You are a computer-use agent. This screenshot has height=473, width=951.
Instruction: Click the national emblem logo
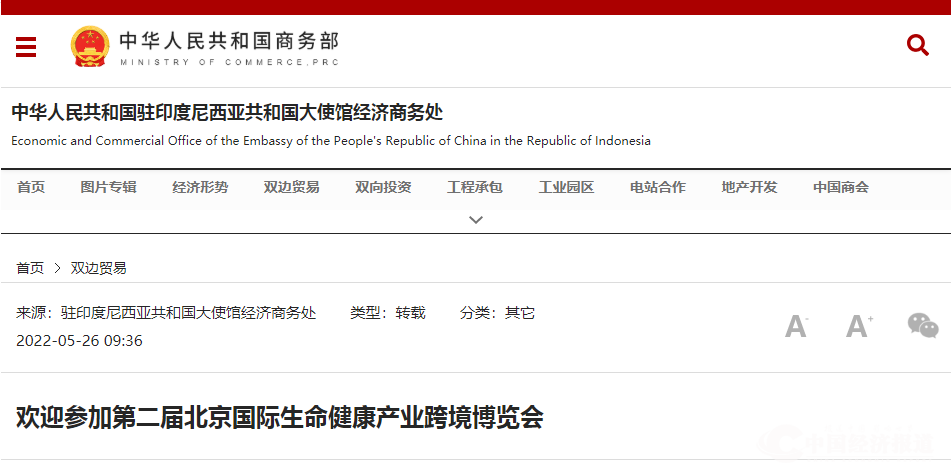(x=89, y=46)
